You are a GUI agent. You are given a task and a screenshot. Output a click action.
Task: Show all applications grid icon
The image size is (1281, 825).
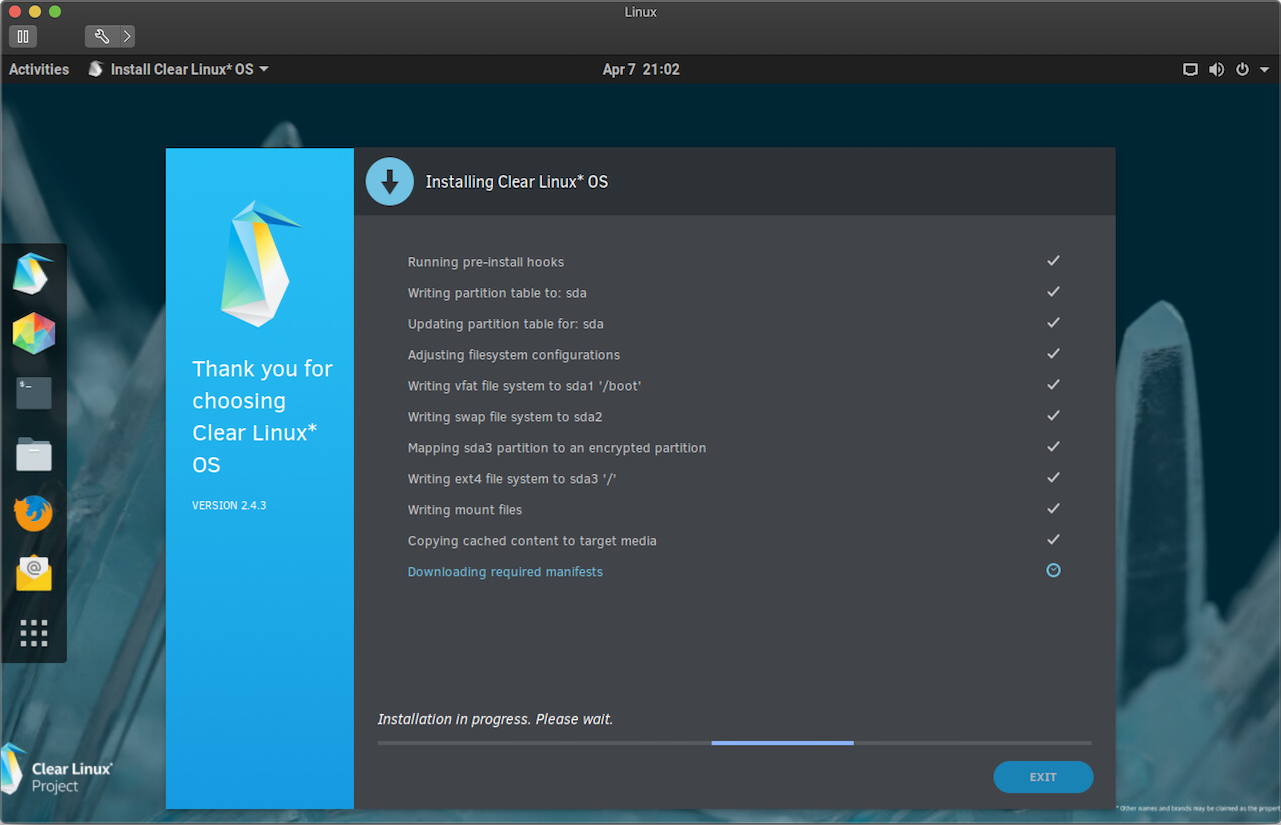[33, 633]
